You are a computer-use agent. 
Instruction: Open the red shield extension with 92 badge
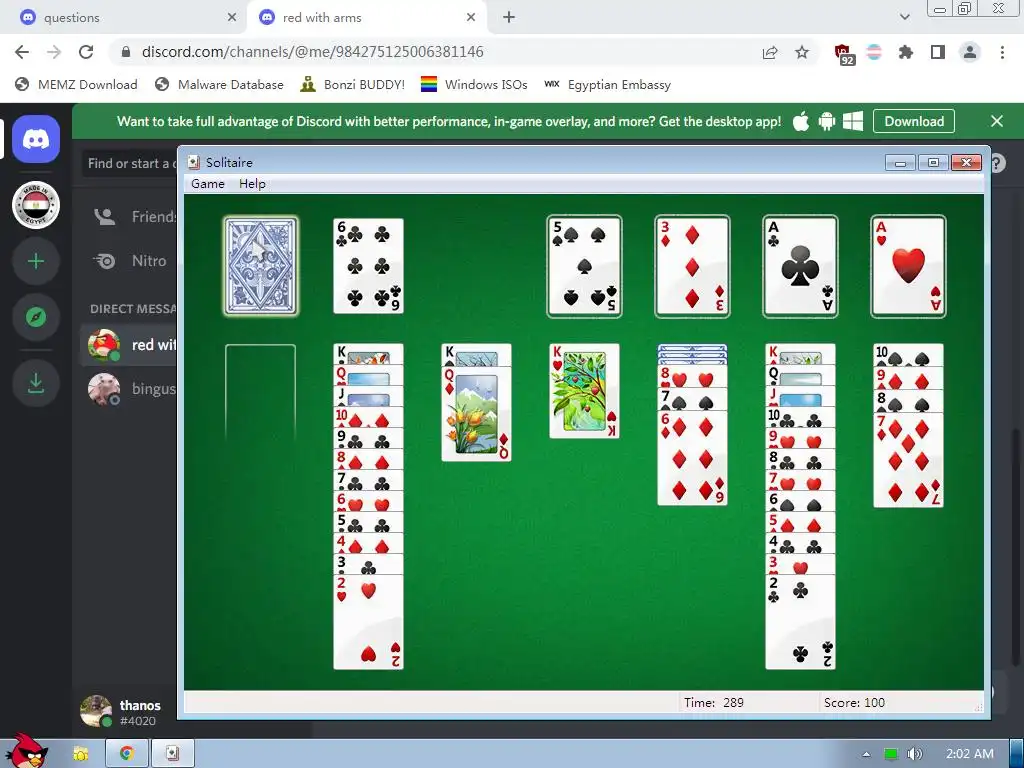844,53
